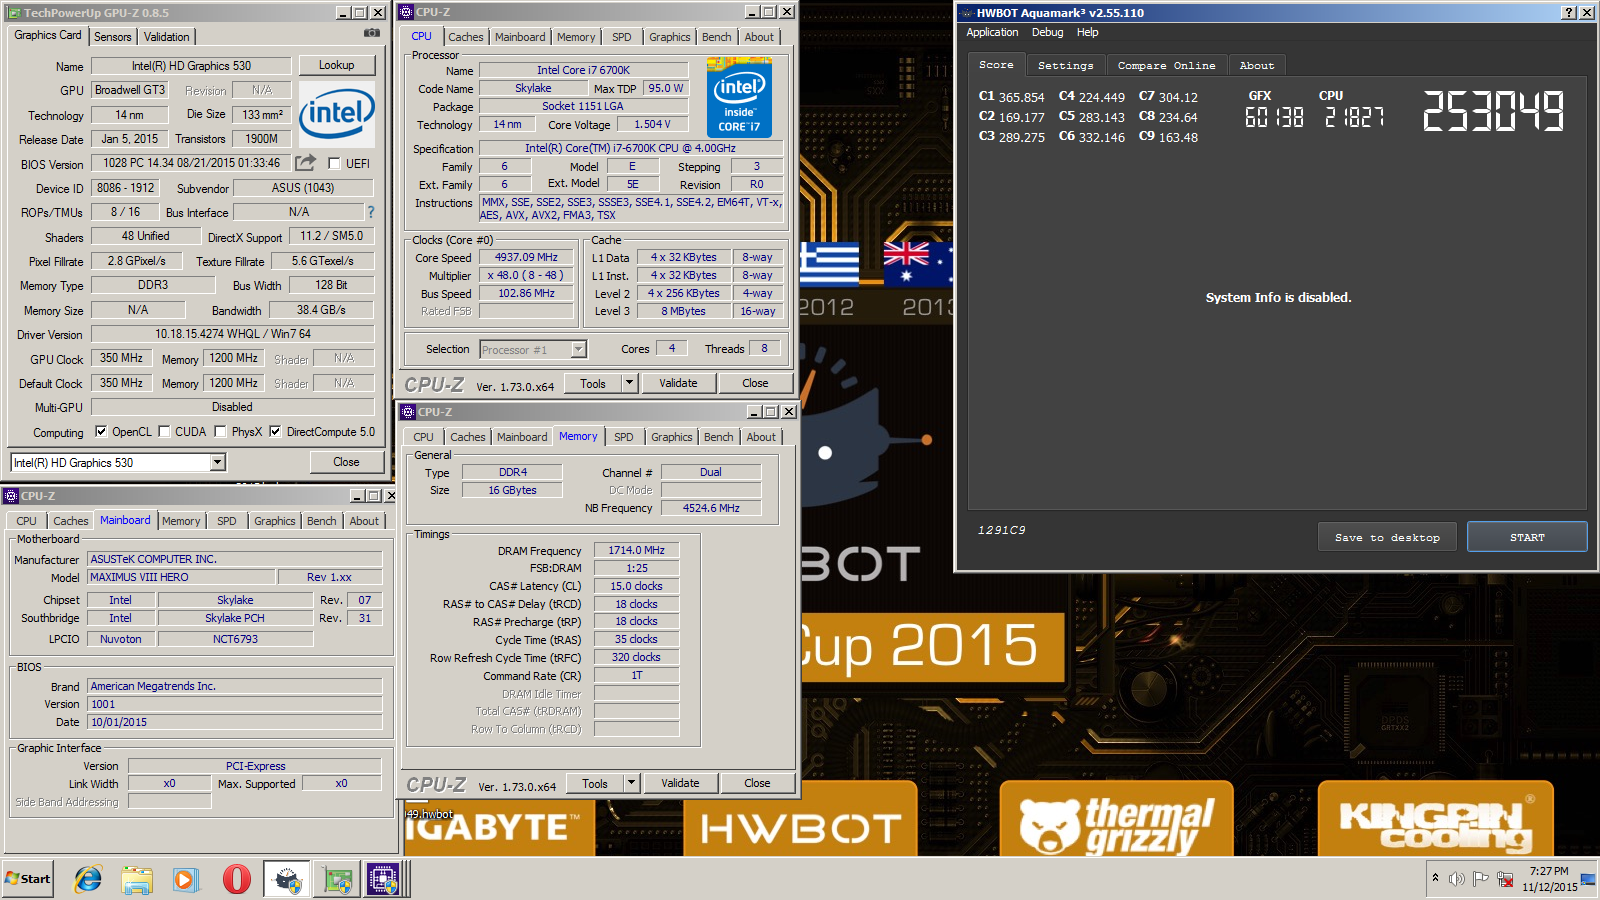Open the Debug menu in Aquamark
Screen dimensions: 1600x900
click(1048, 32)
